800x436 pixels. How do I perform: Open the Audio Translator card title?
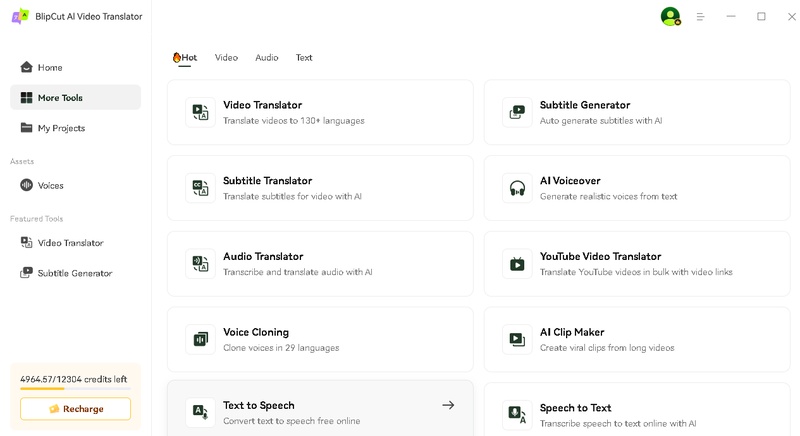point(263,257)
